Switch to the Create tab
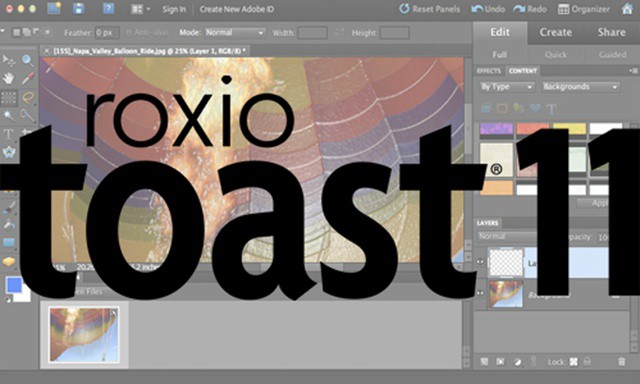The image size is (640, 384). 556,32
